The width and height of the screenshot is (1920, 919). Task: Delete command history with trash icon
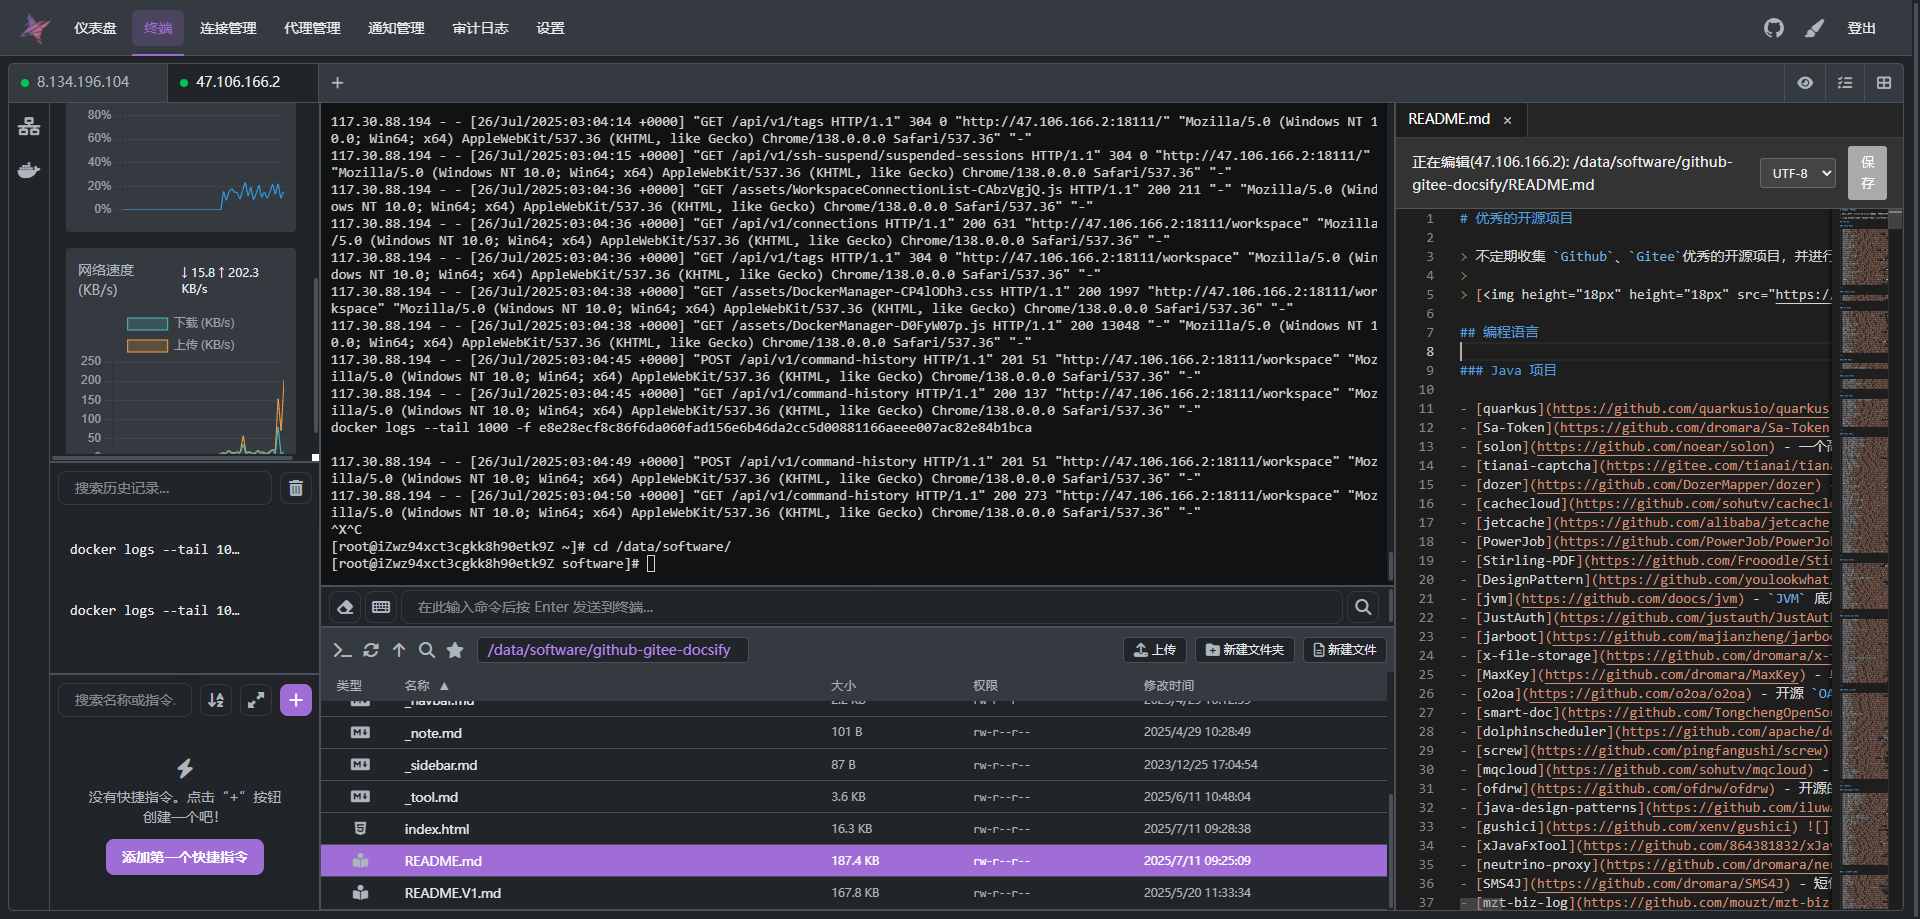[x=296, y=488]
